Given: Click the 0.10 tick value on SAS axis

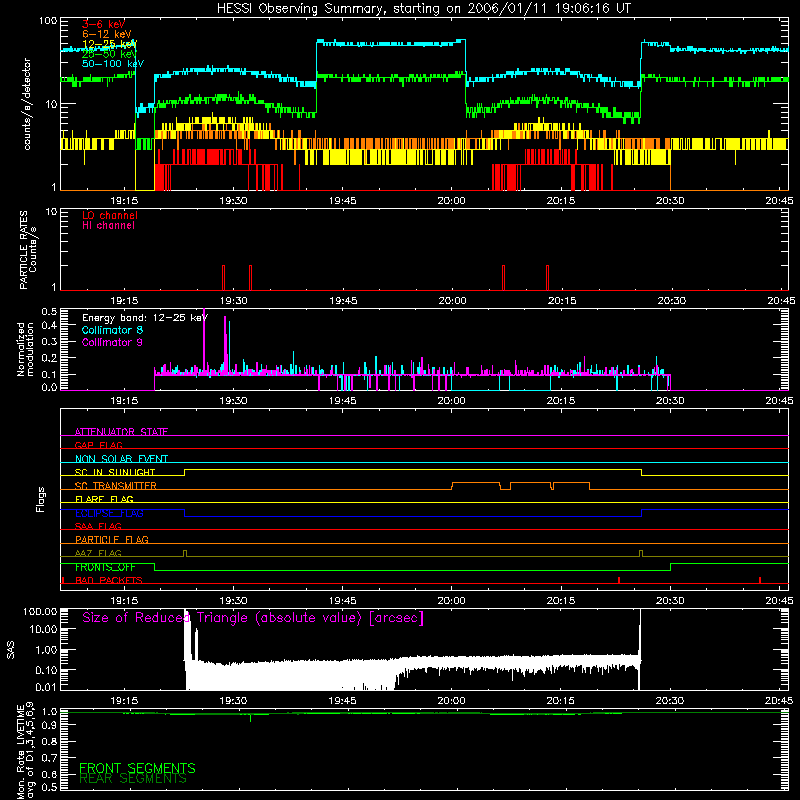Looking at the screenshot, I should (x=45, y=670).
